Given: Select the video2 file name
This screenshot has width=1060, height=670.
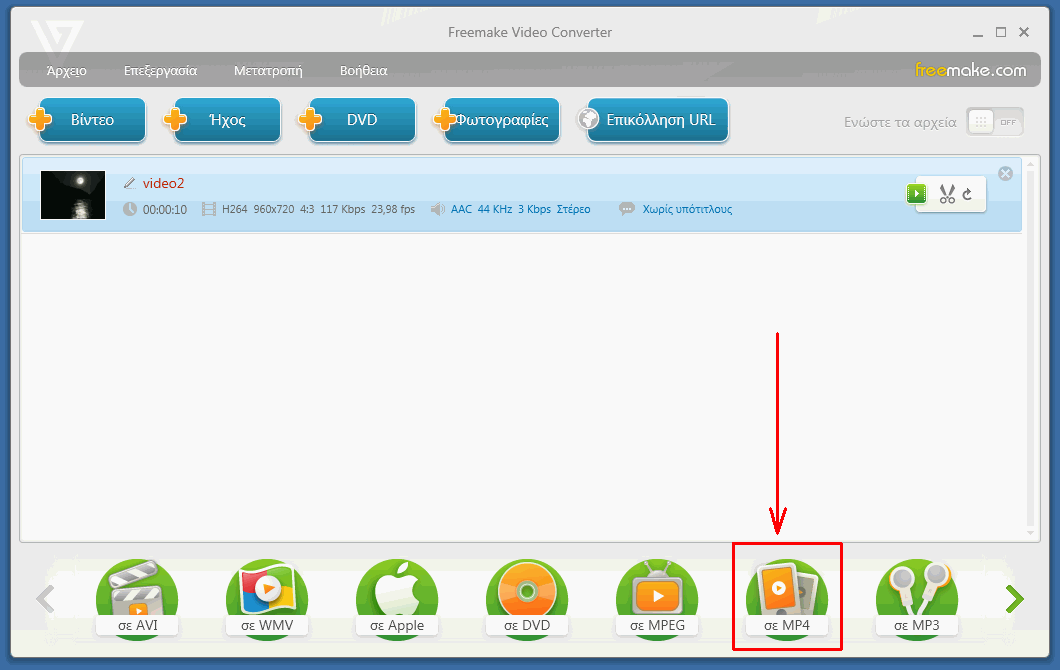Looking at the screenshot, I should pyautogui.click(x=164, y=183).
